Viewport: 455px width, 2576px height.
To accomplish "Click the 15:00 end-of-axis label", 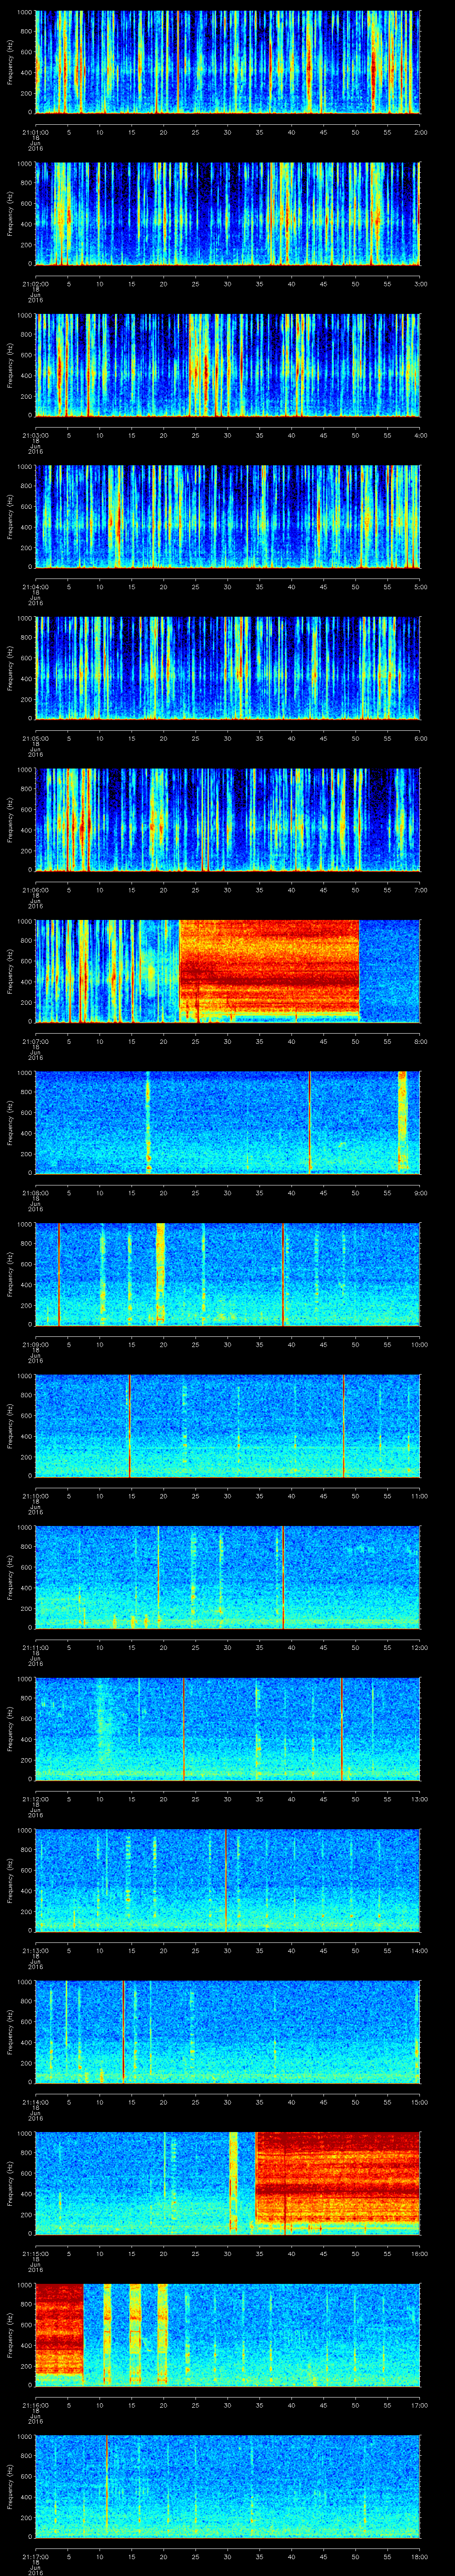I will (419, 2101).
